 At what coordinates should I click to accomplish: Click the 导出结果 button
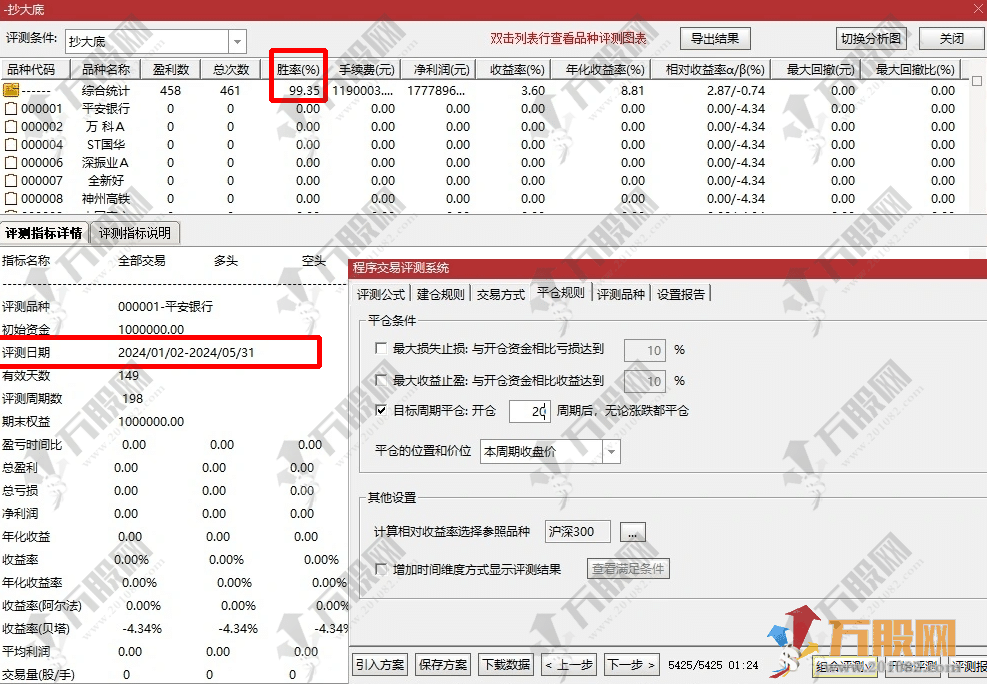click(715, 38)
